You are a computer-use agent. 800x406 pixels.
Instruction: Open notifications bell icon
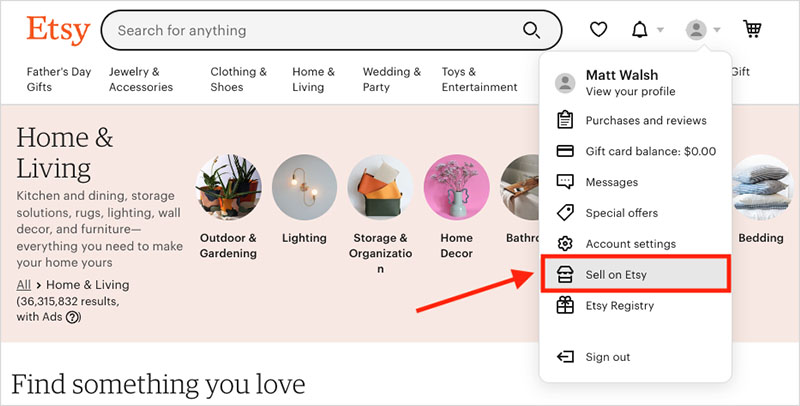coord(640,30)
